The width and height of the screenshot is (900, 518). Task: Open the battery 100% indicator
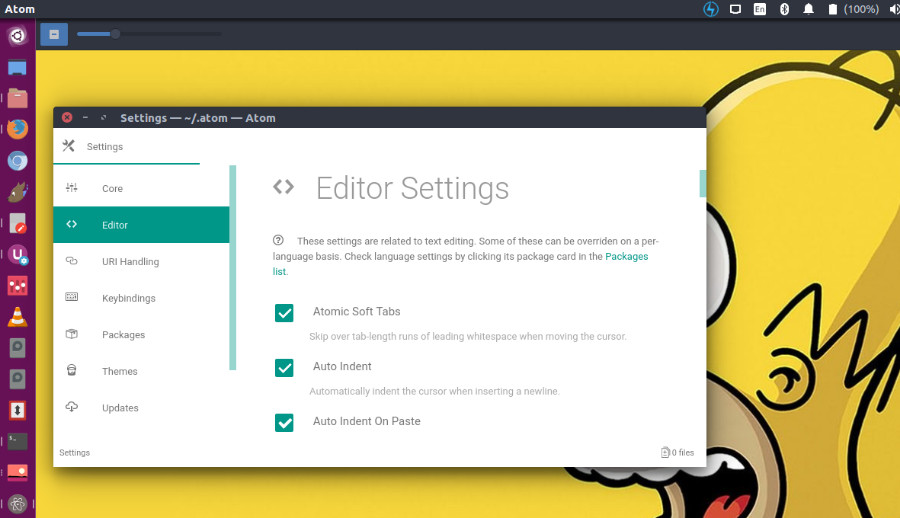(853, 9)
